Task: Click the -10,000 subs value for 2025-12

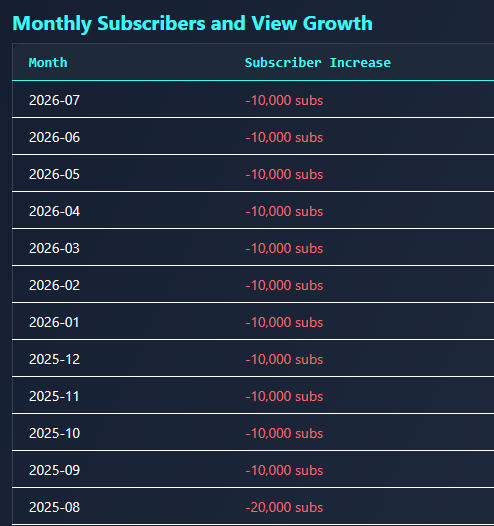Action: coord(284,359)
